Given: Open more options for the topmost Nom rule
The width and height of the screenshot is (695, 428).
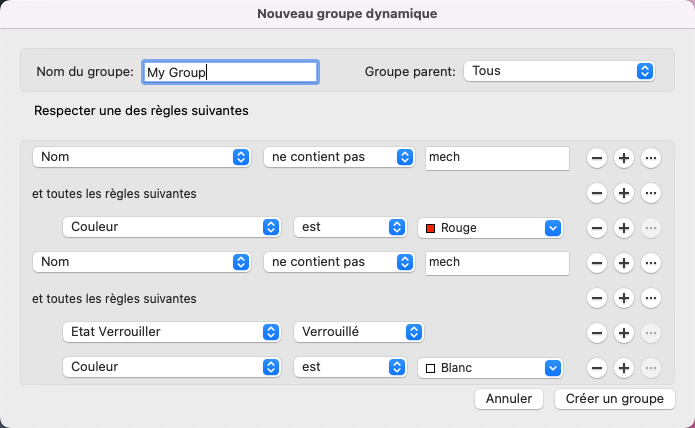Looking at the screenshot, I should coord(651,158).
